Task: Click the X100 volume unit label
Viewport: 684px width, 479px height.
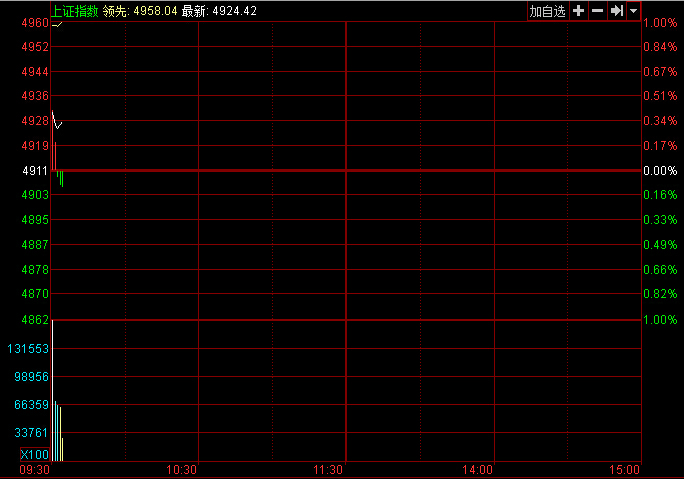Action: pos(34,455)
